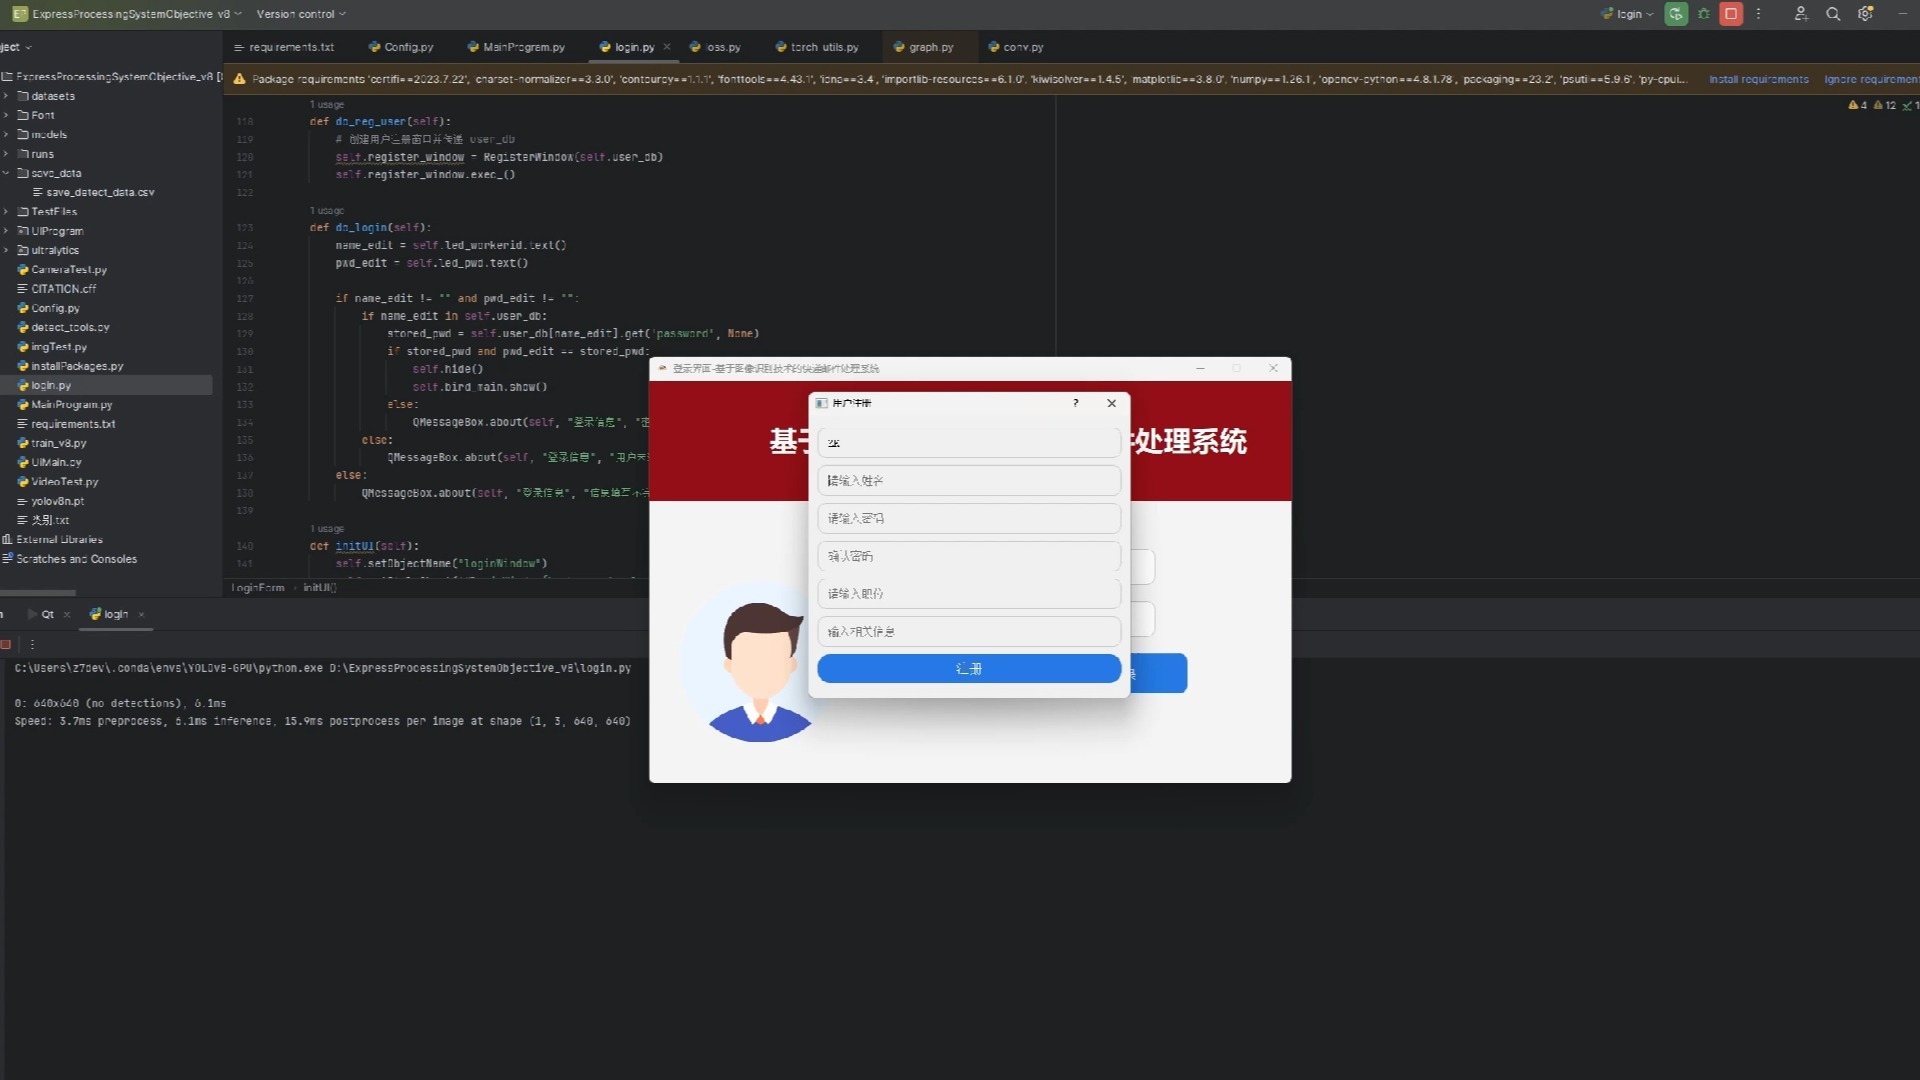Click the Install requirements link

point(1758,79)
